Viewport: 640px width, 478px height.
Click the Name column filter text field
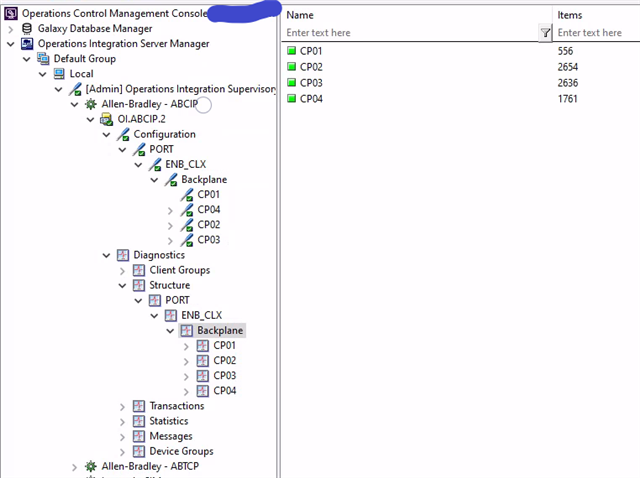tap(411, 33)
